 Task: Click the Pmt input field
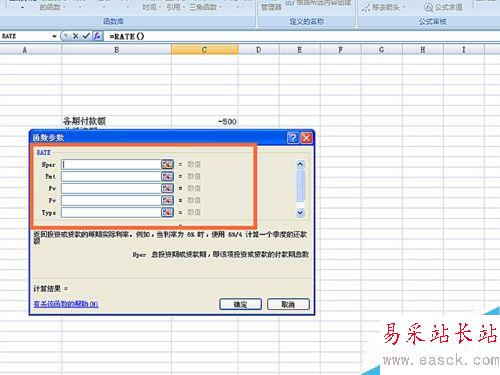tap(111, 176)
